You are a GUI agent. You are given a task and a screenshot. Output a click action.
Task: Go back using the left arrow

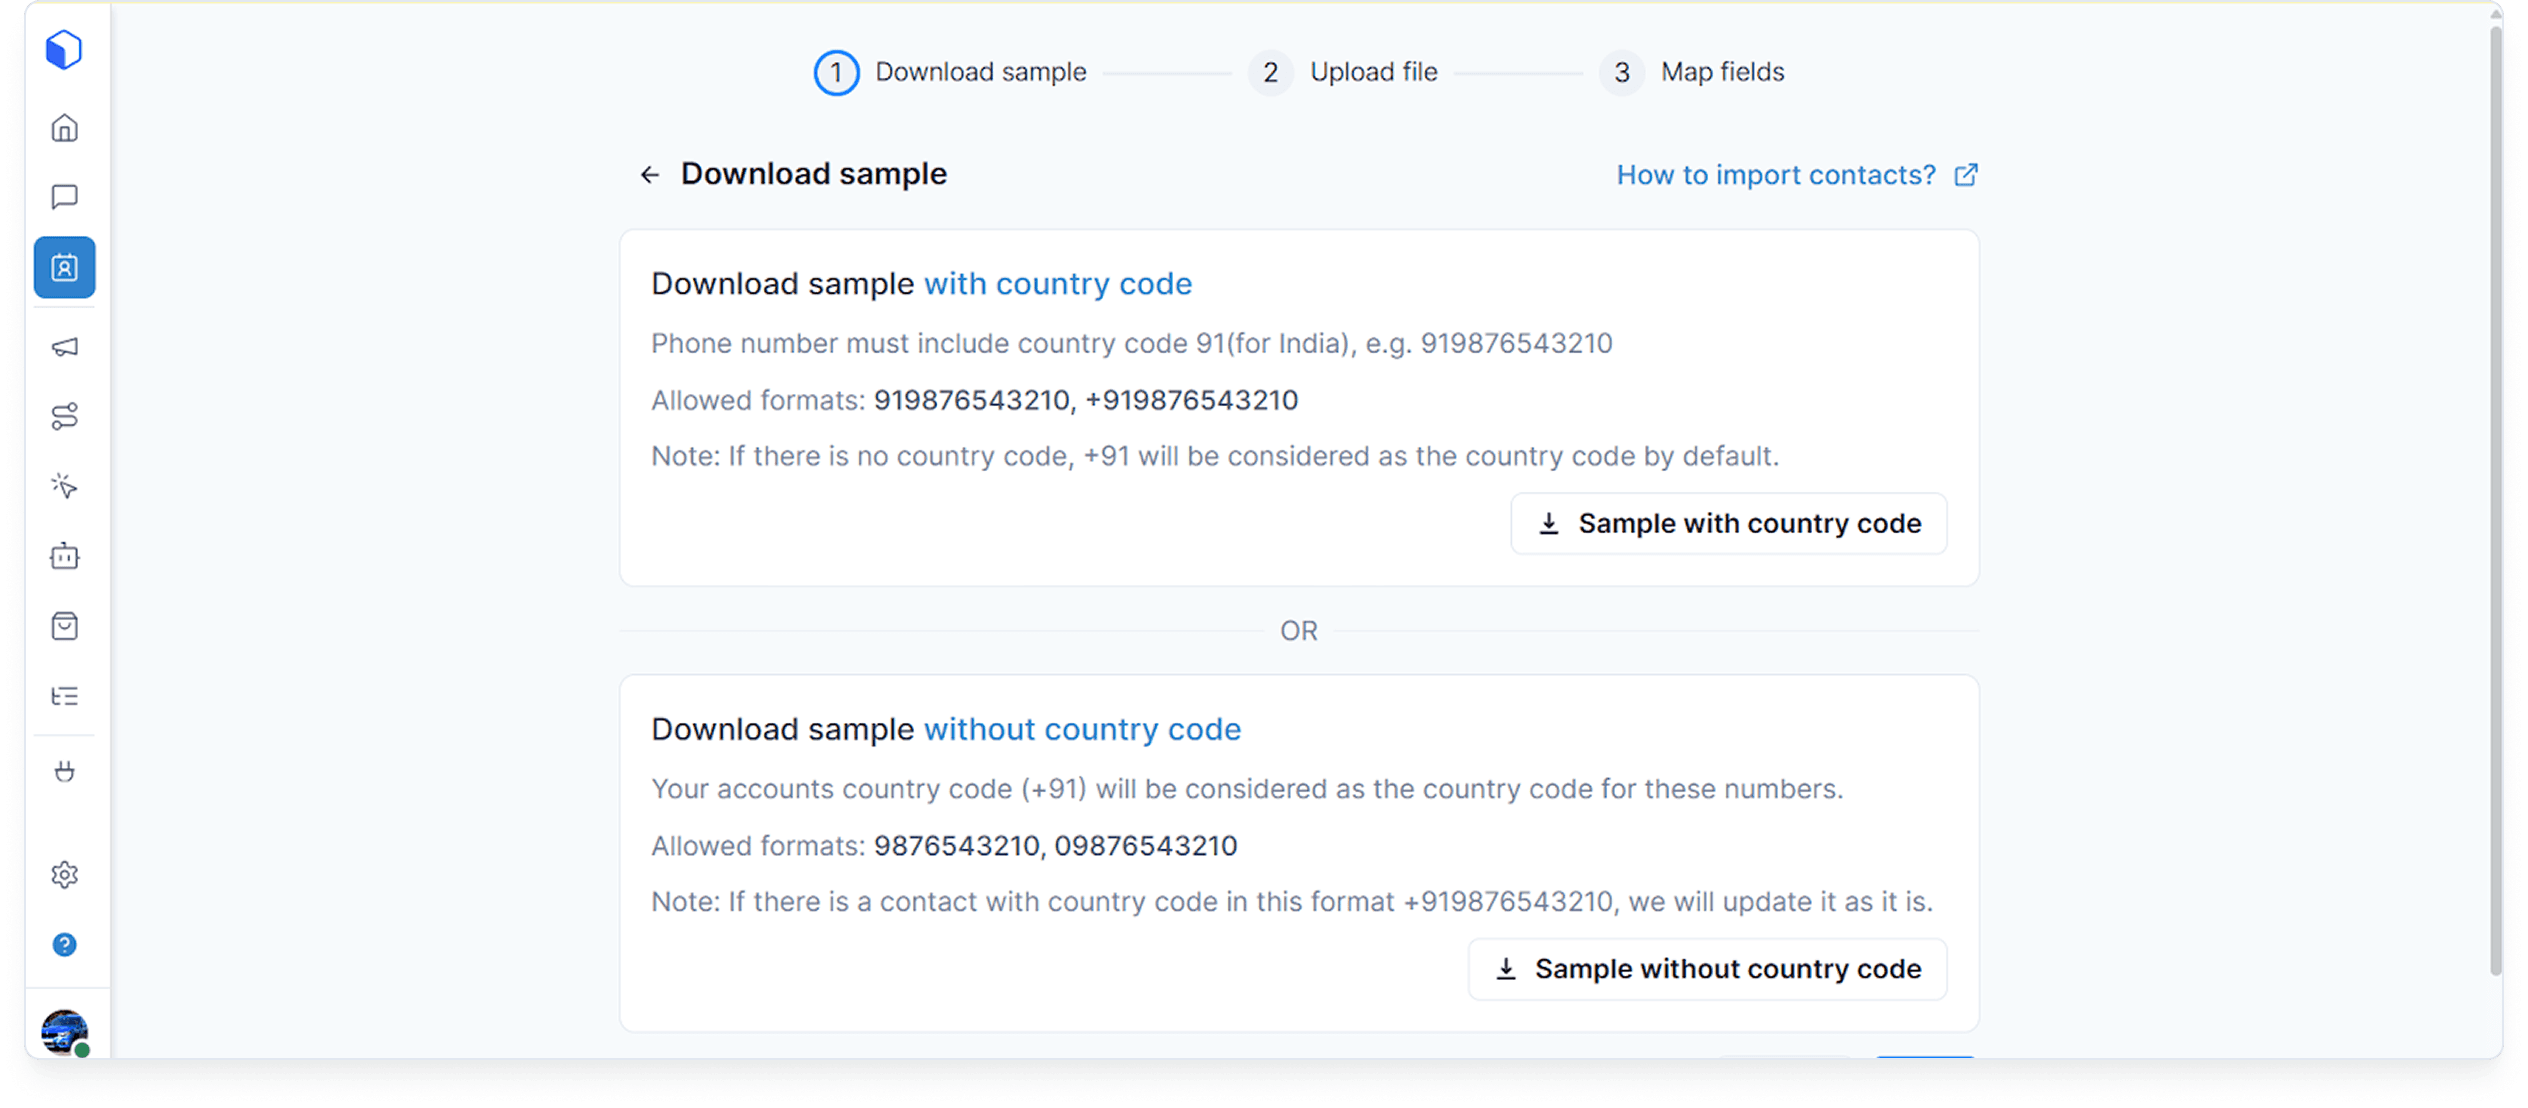pyautogui.click(x=650, y=175)
